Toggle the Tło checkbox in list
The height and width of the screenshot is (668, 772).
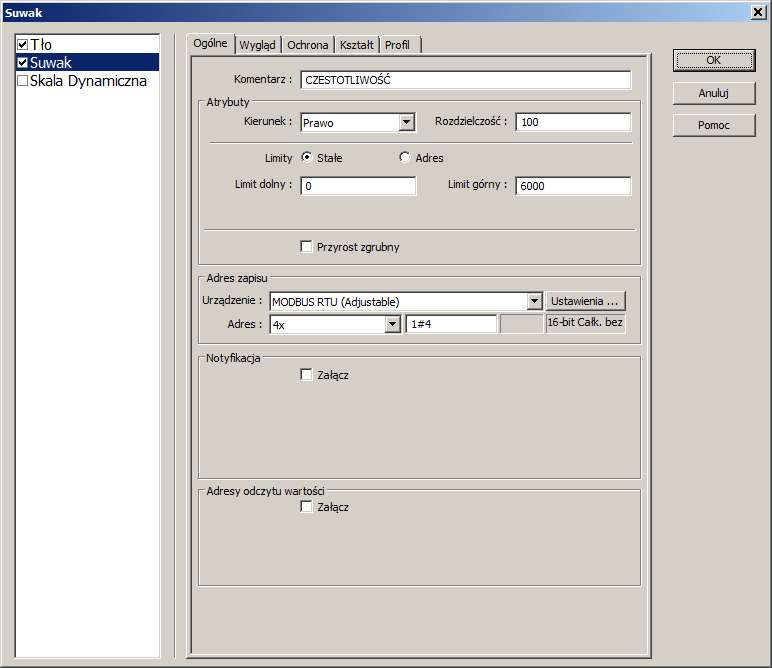tap(22, 45)
